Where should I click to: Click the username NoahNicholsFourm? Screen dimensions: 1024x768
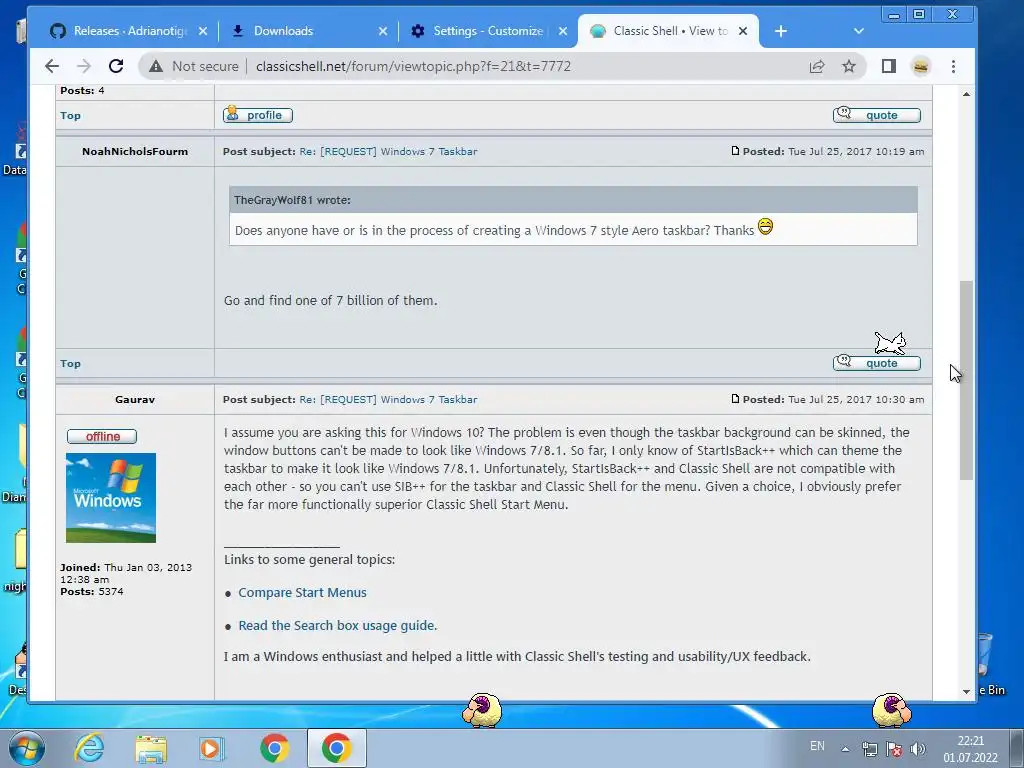click(x=135, y=152)
